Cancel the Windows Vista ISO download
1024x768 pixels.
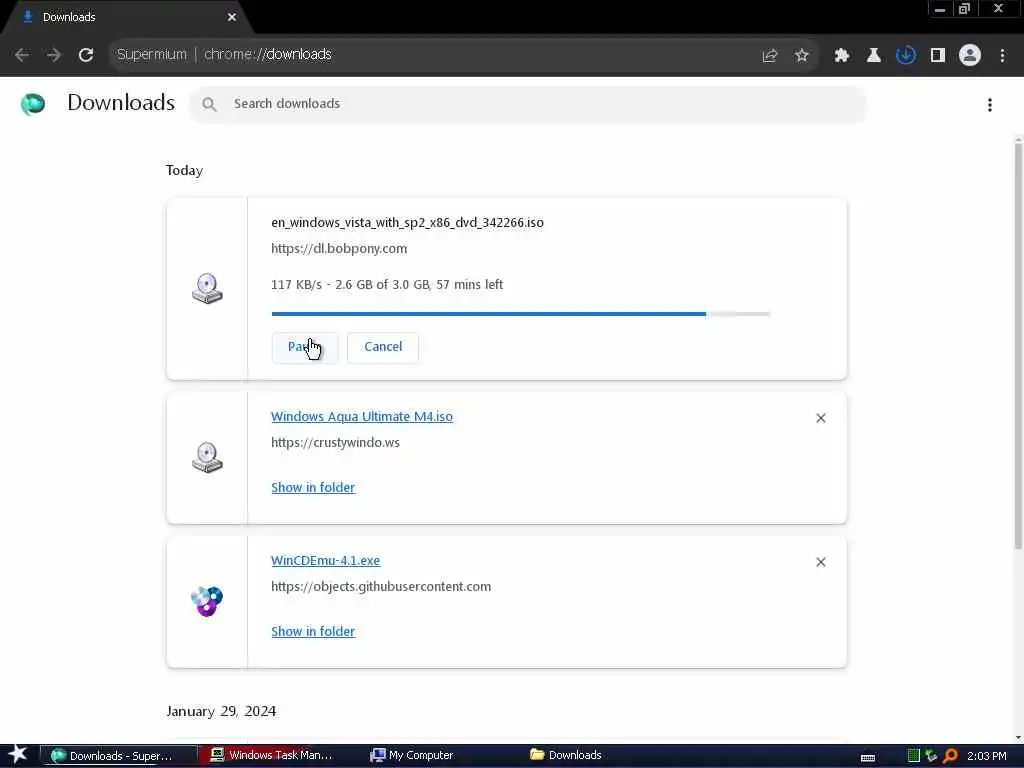click(x=383, y=347)
